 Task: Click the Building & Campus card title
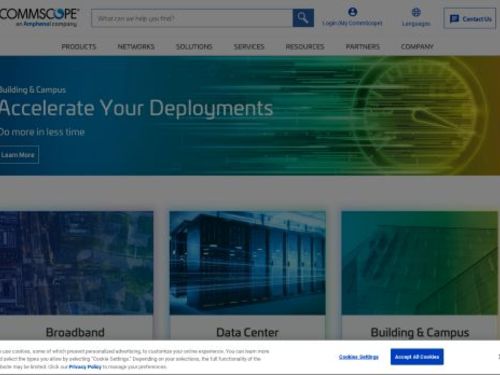(x=420, y=333)
